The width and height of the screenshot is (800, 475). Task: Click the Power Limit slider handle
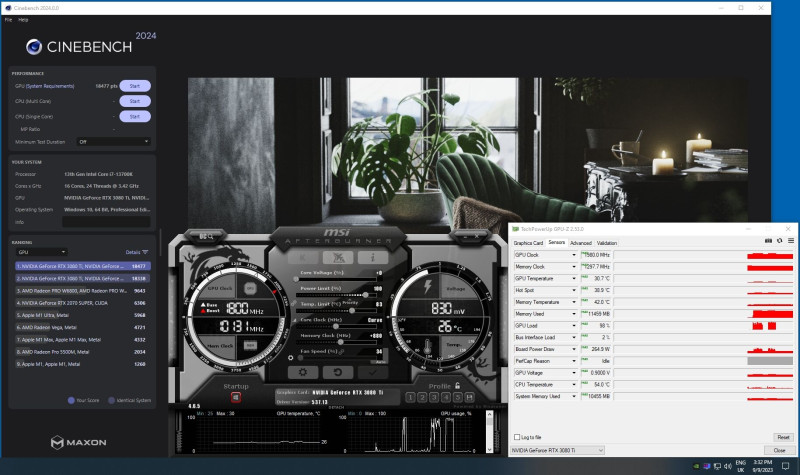pyautogui.click(x=365, y=295)
